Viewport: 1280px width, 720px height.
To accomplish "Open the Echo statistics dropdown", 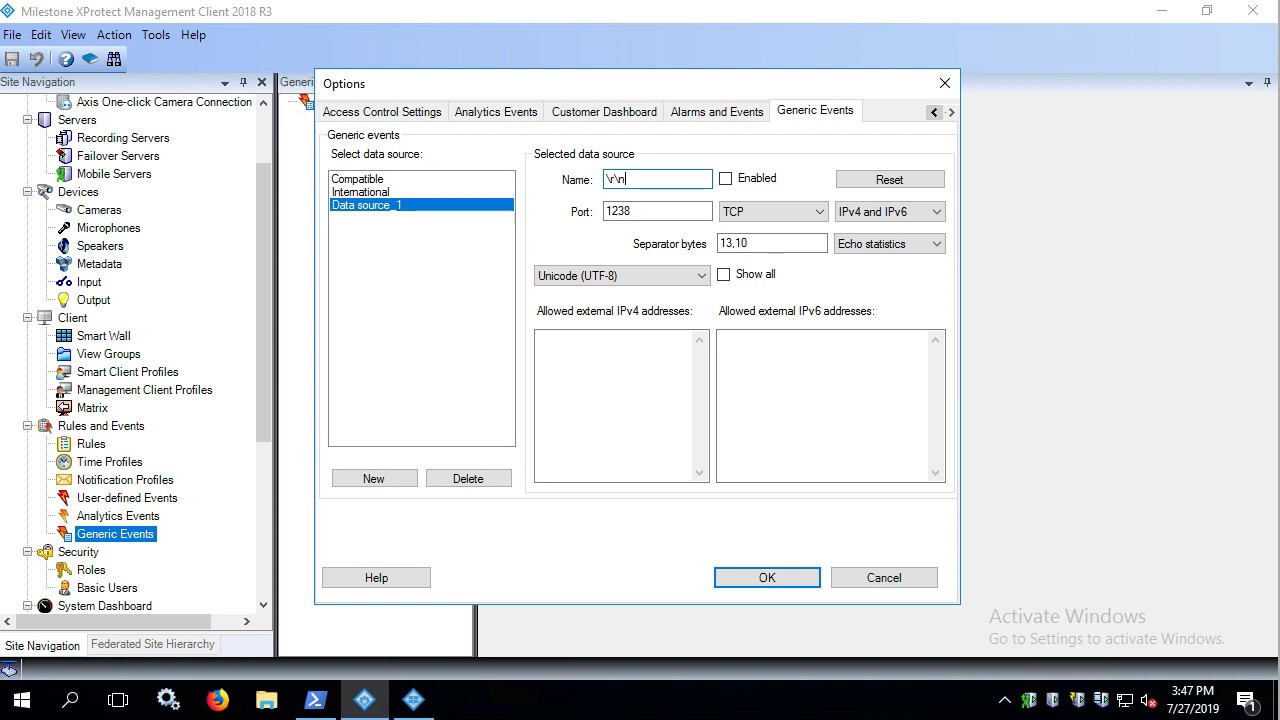I will coord(890,244).
